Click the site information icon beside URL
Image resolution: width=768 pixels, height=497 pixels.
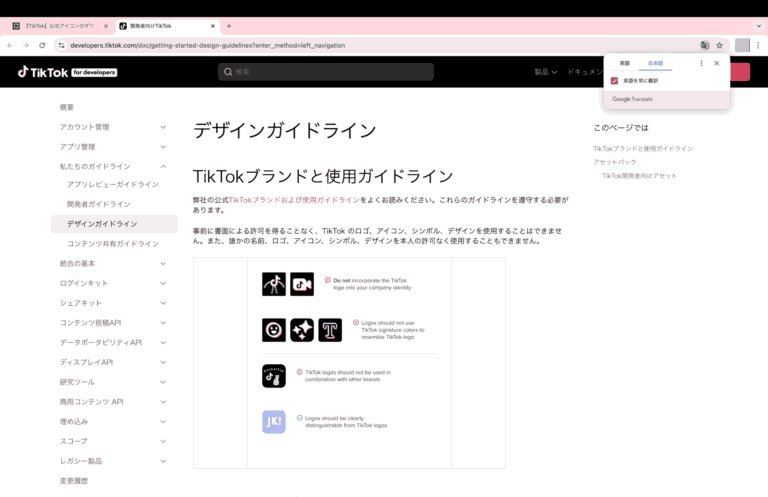coord(61,45)
